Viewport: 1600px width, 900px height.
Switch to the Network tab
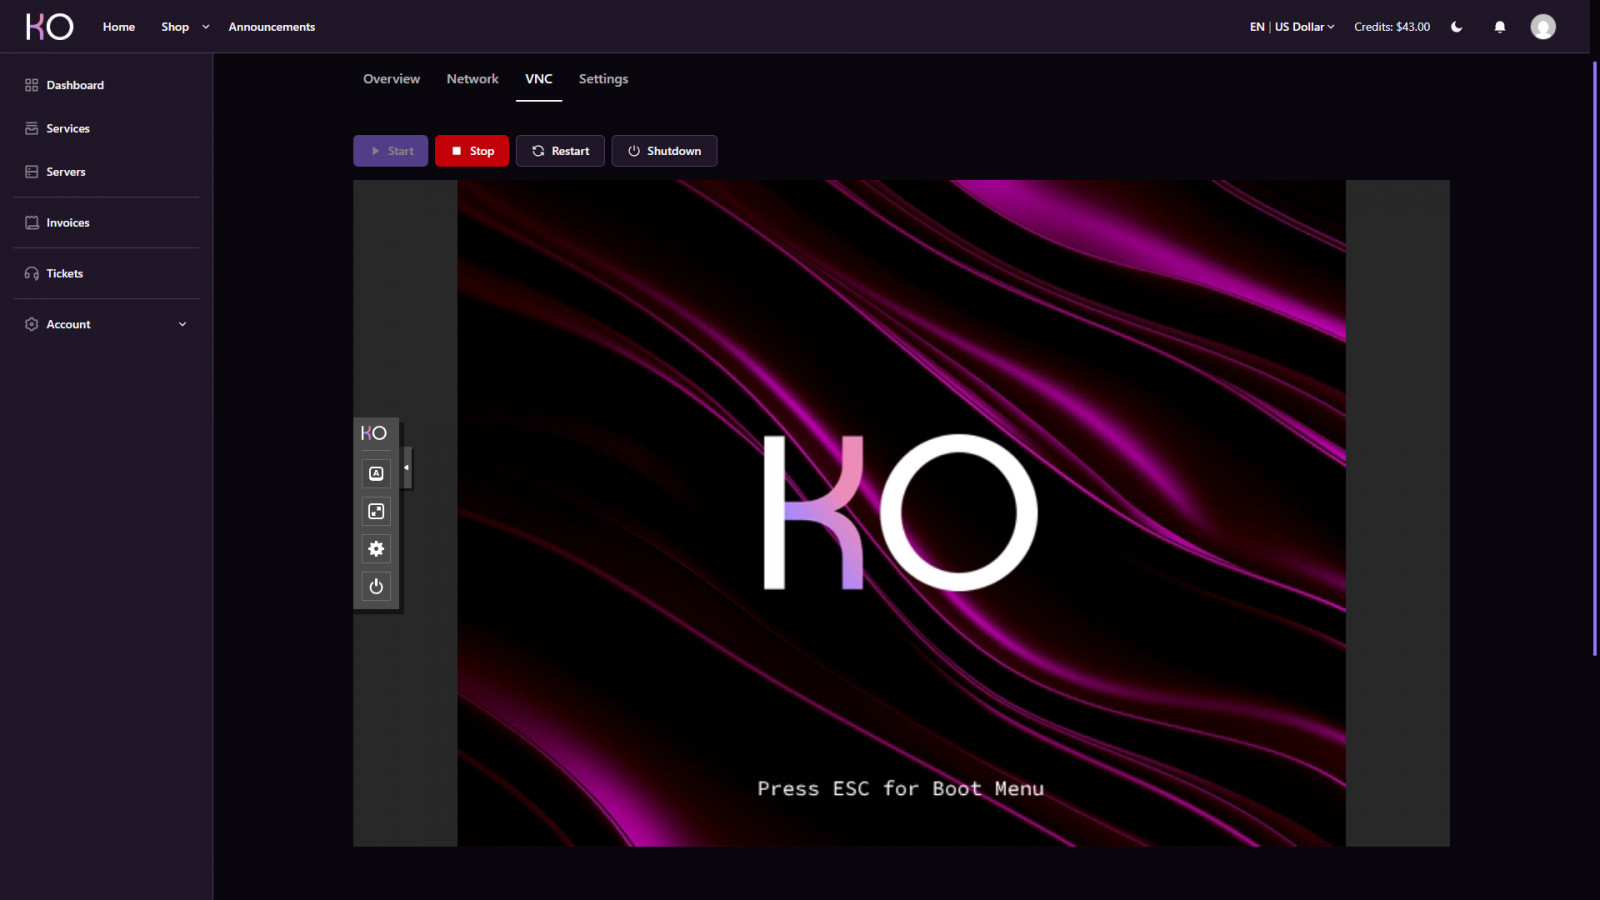(472, 79)
